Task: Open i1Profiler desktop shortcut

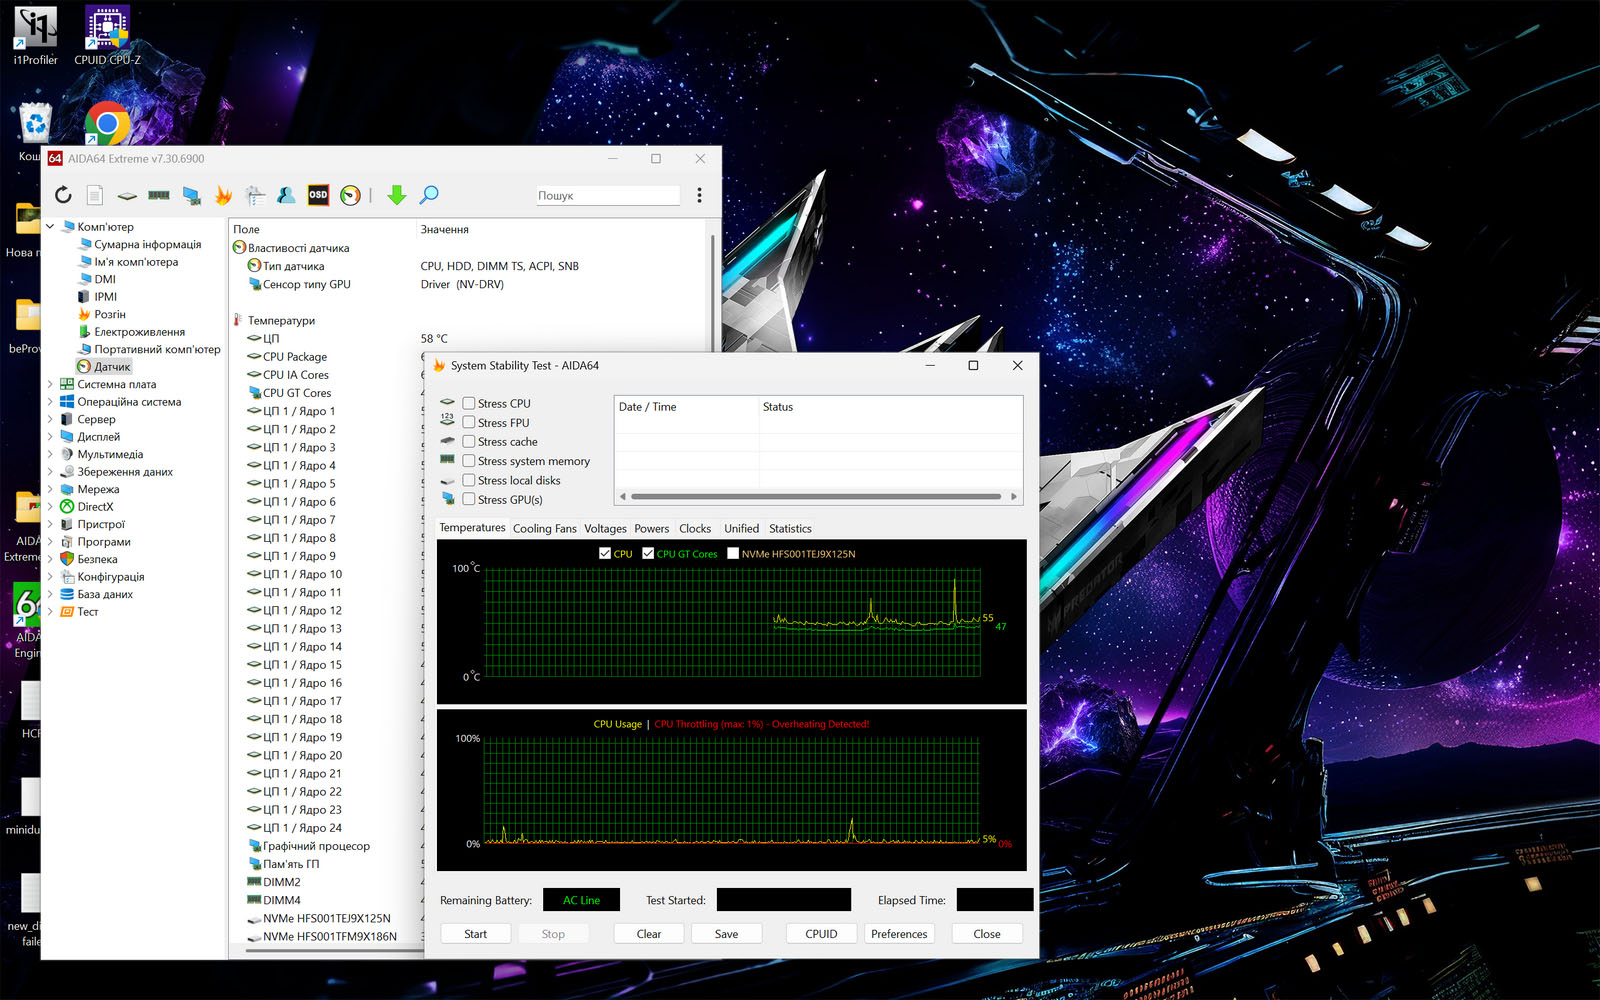Action: 35,36
